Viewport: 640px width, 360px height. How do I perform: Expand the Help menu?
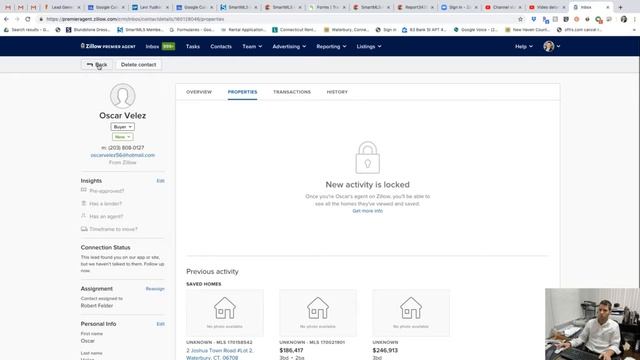(x=524, y=47)
